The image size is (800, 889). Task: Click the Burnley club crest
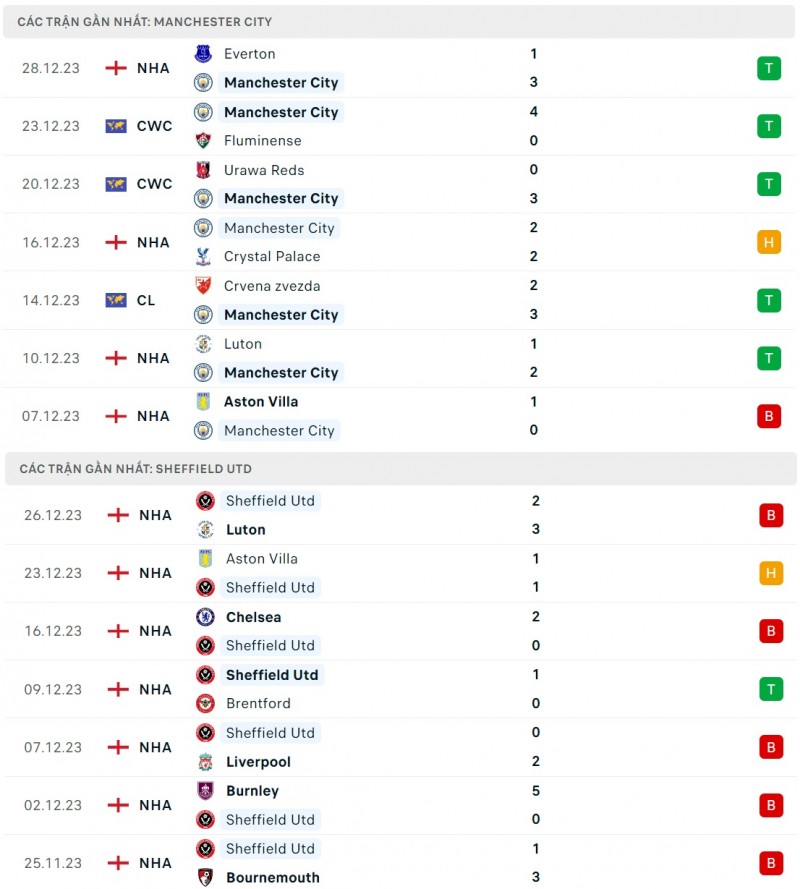coord(205,791)
